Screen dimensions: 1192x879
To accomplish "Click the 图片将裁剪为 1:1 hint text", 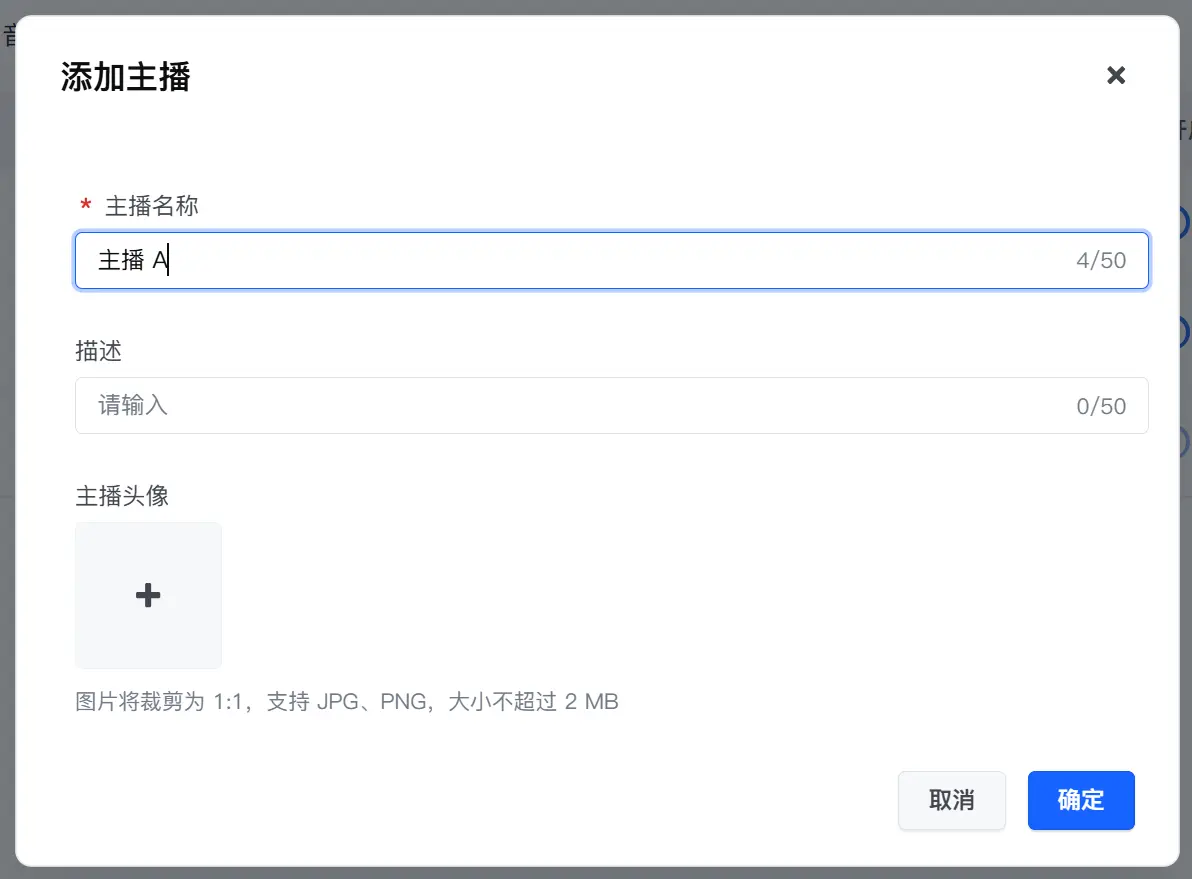I will click(159, 701).
